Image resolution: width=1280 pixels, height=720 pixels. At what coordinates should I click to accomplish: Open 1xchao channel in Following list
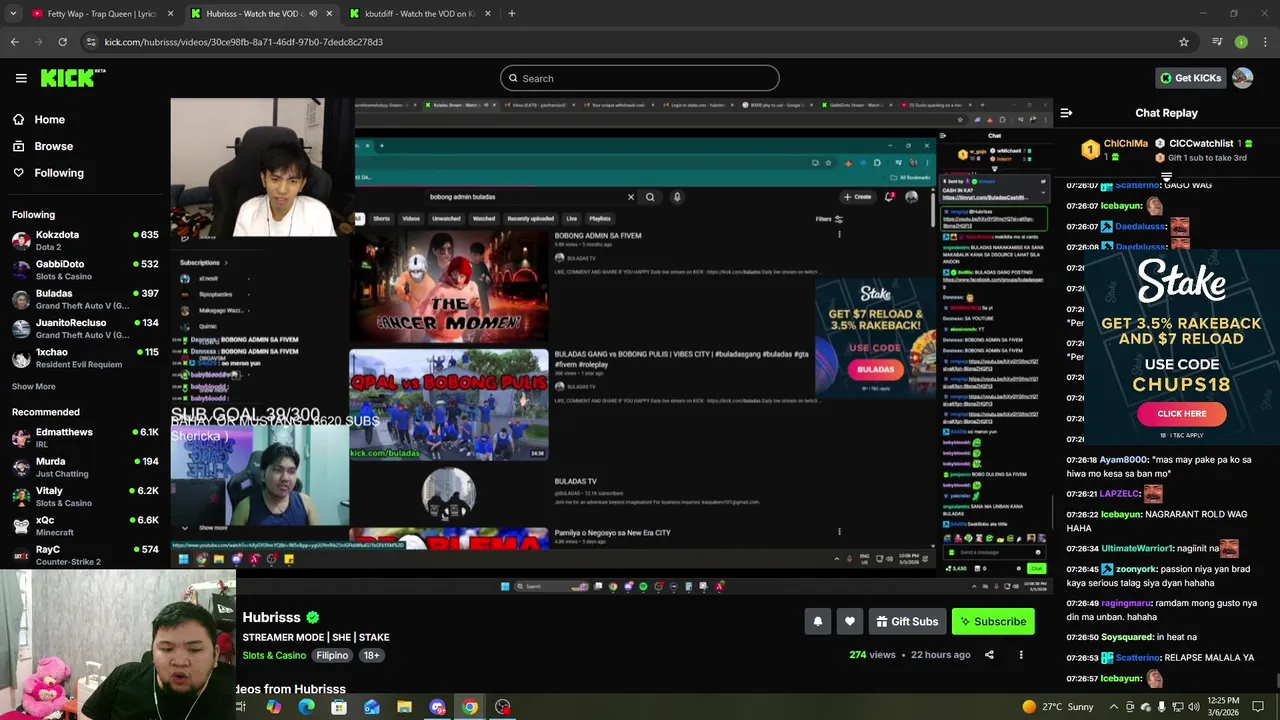point(85,358)
